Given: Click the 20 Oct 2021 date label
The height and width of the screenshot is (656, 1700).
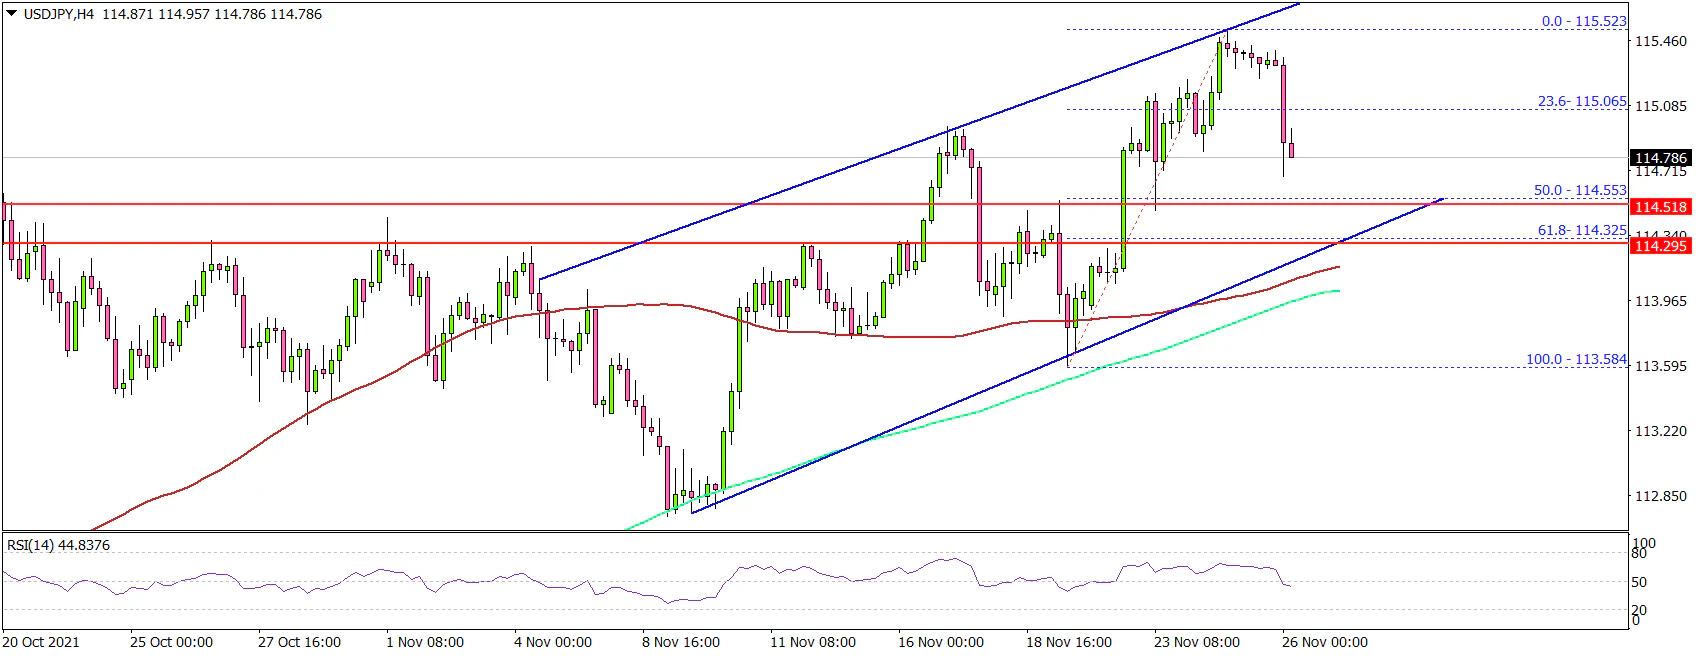Looking at the screenshot, I should [x=41, y=642].
